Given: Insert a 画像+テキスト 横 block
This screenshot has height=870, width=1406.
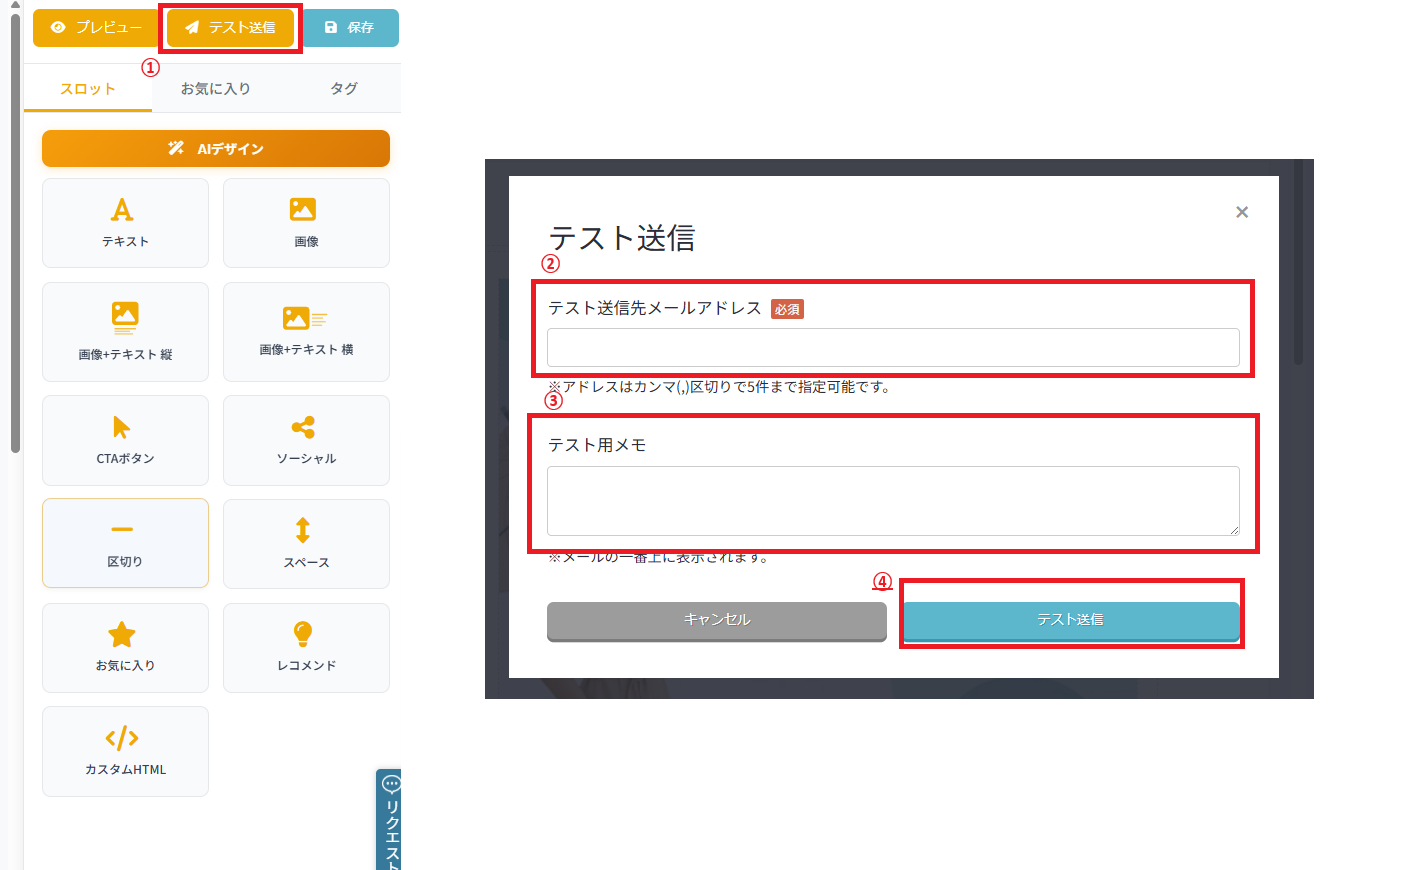Looking at the screenshot, I should click(x=306, y=331).
